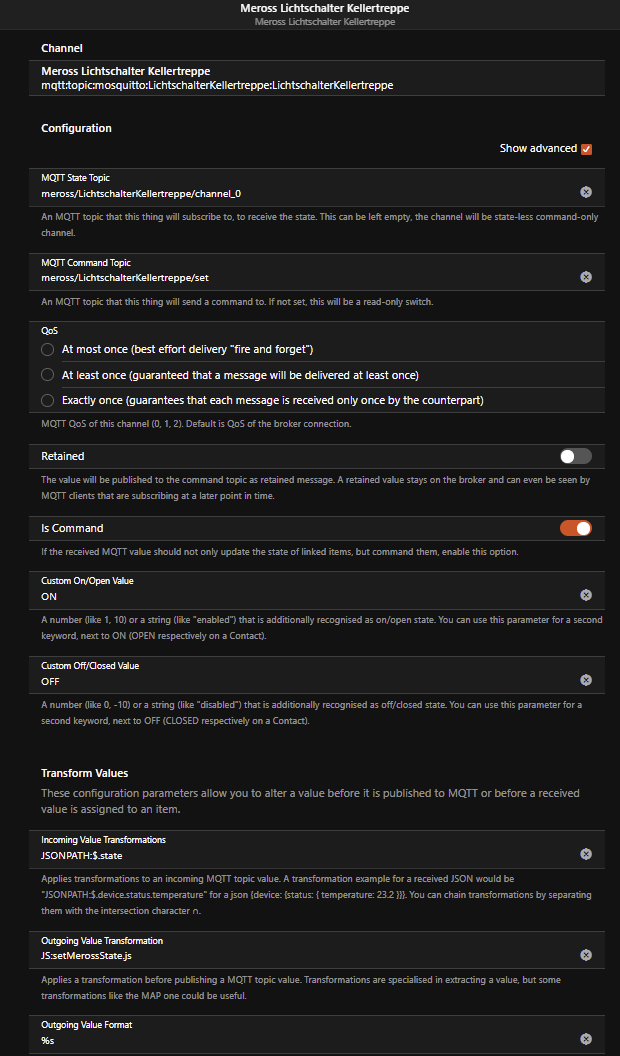
Task: Enable the Retained toggle
Action: [576, 456]
